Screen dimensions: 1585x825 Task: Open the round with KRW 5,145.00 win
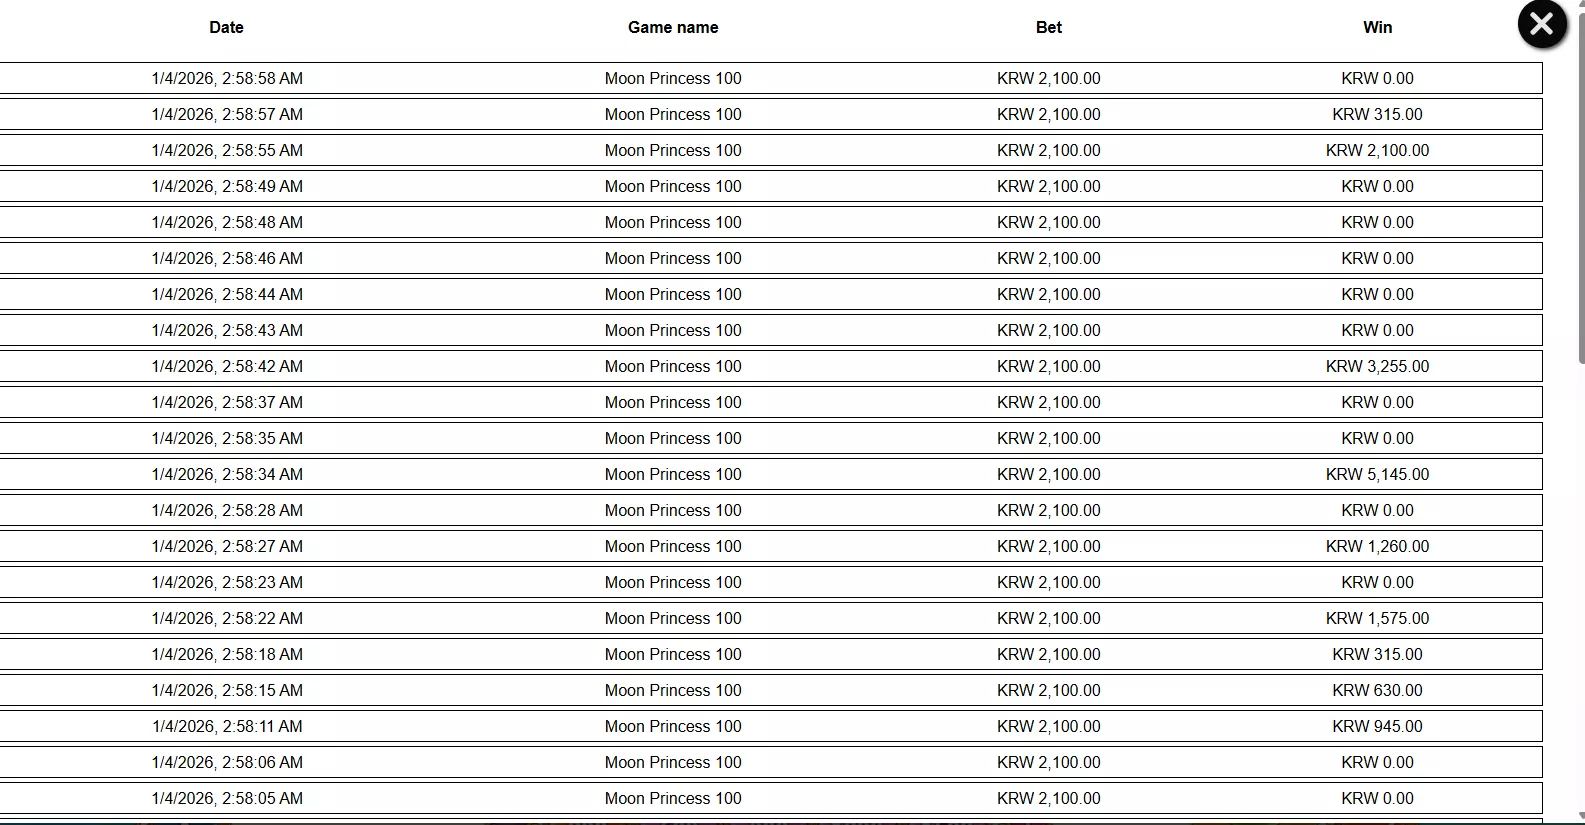tap(771, 474)
